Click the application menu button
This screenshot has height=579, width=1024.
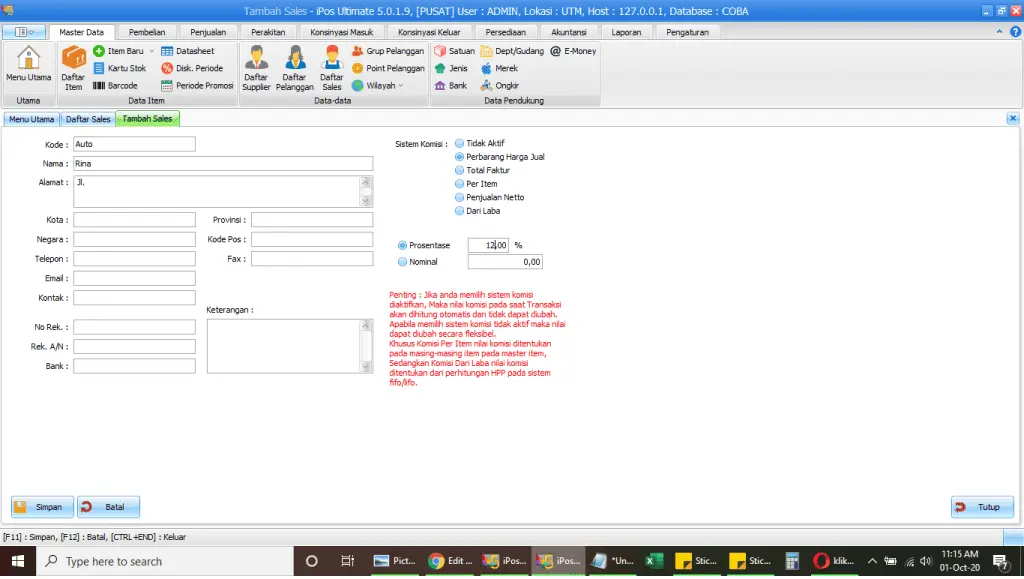(x=24, y=31)
